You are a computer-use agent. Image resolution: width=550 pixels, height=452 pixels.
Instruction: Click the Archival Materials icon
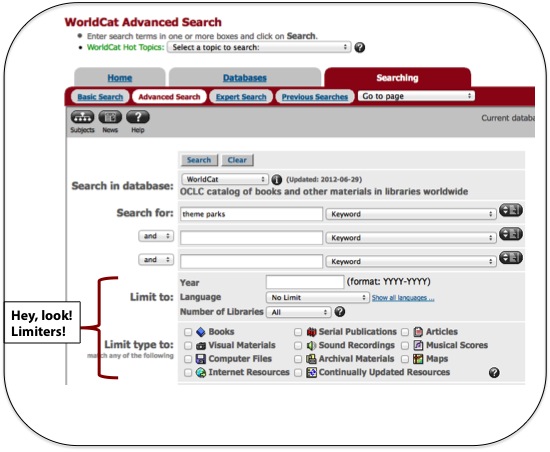click(x=311, y=359)
